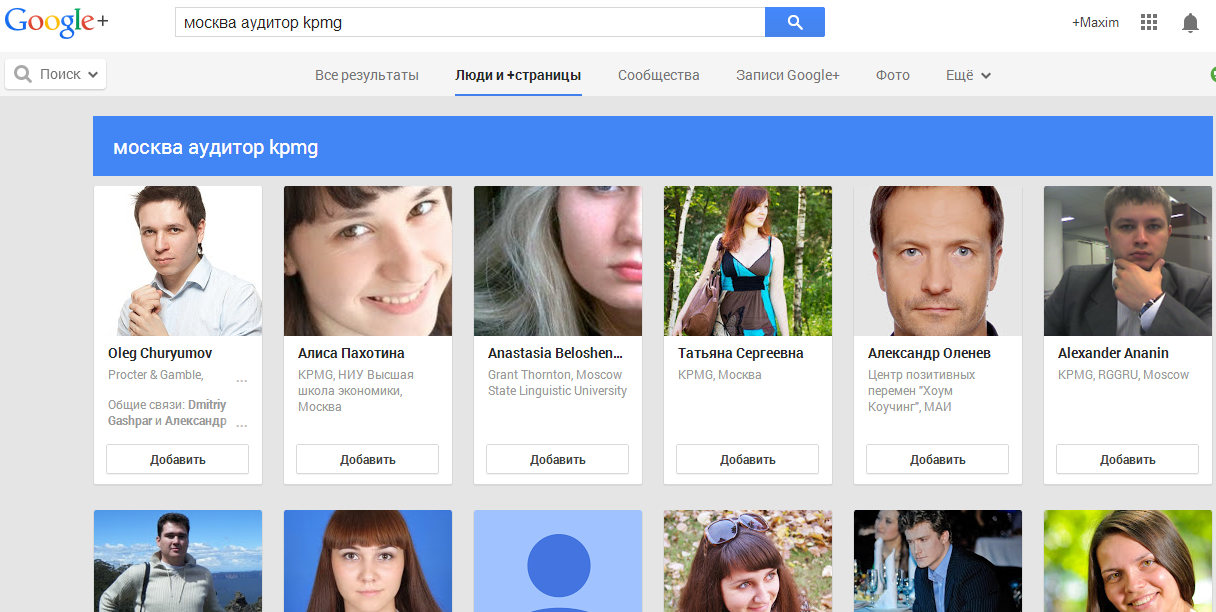Add Oleg Churyumov via Добавить button

pos(178,459)
